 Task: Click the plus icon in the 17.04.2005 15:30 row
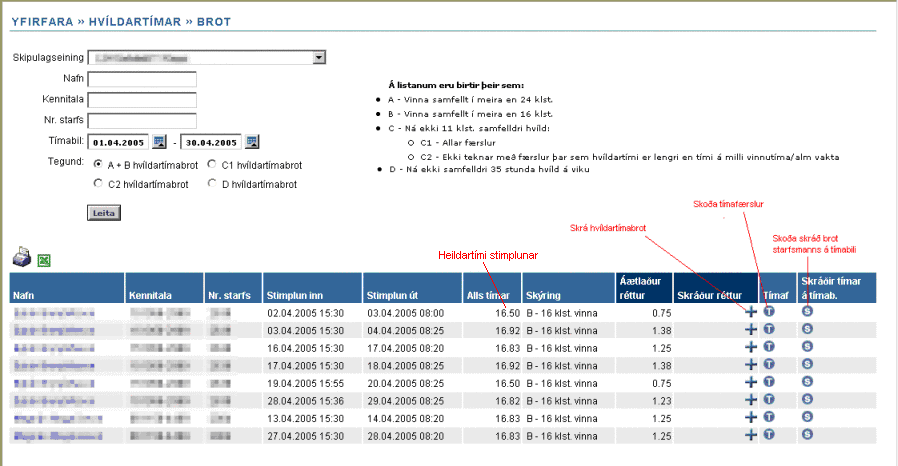(x=751, y=364)
